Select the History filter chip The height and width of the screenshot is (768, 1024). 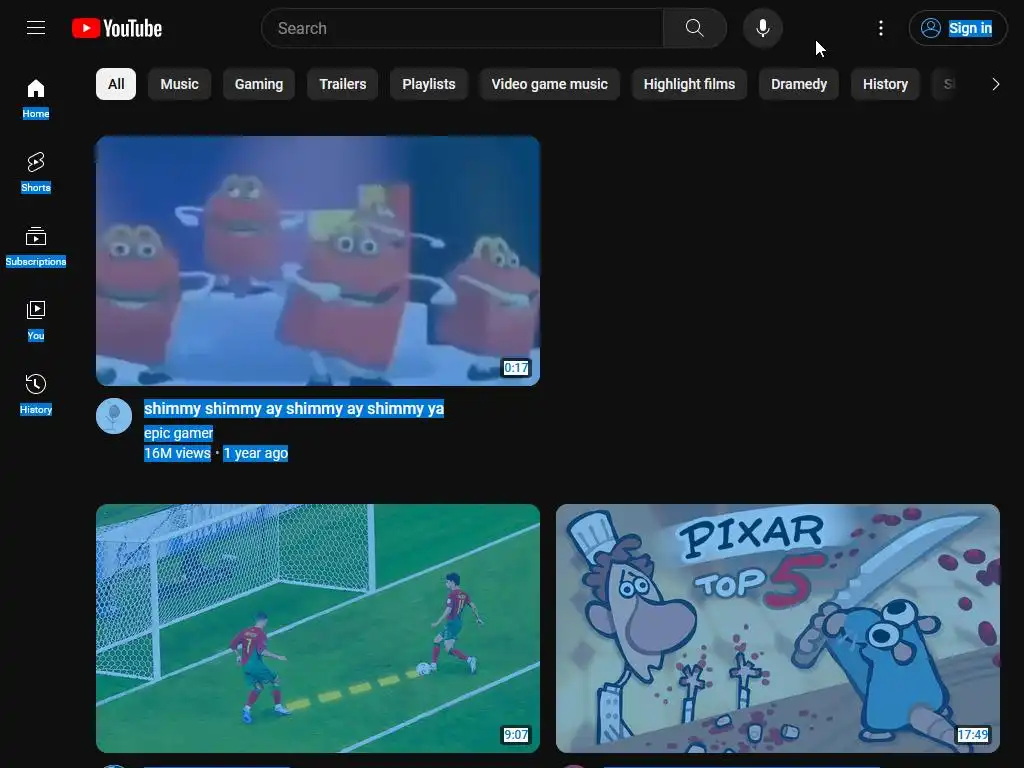click(886, 84)
